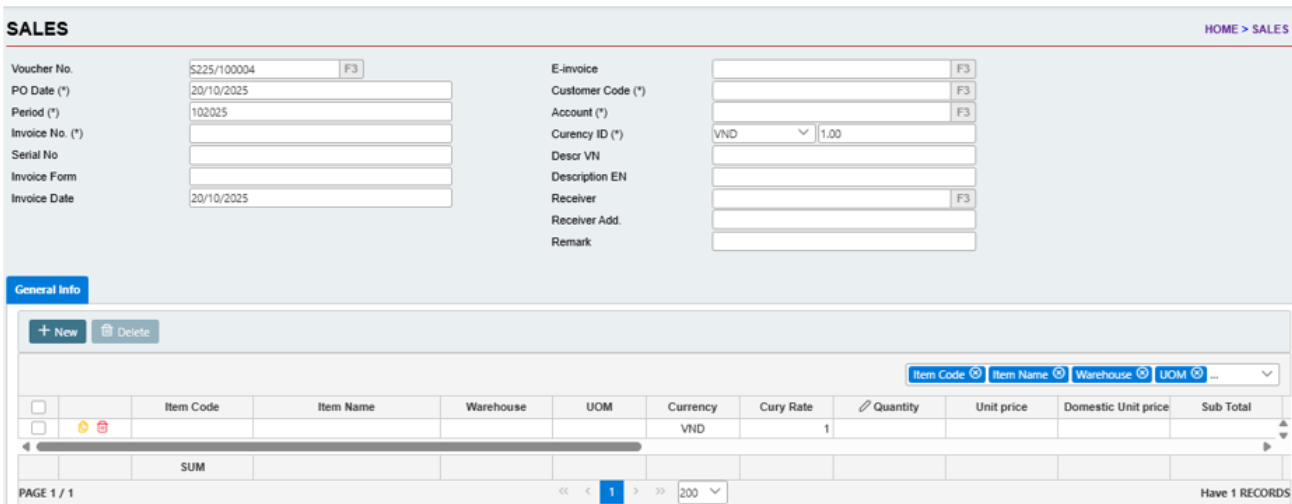The width and height of the screenshot is (1292, 504).
Task: Open the Account F3 lookup
Action: (962, 112)
